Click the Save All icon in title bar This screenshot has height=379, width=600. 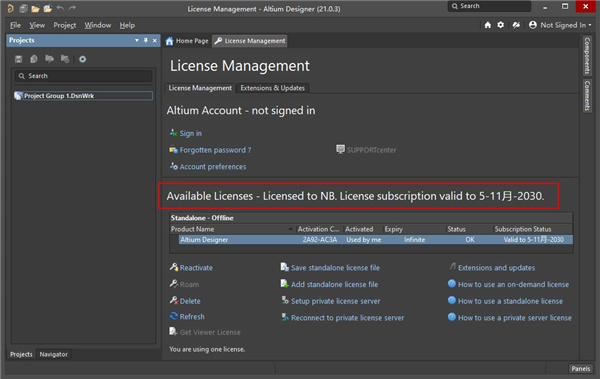click(23, 8)
